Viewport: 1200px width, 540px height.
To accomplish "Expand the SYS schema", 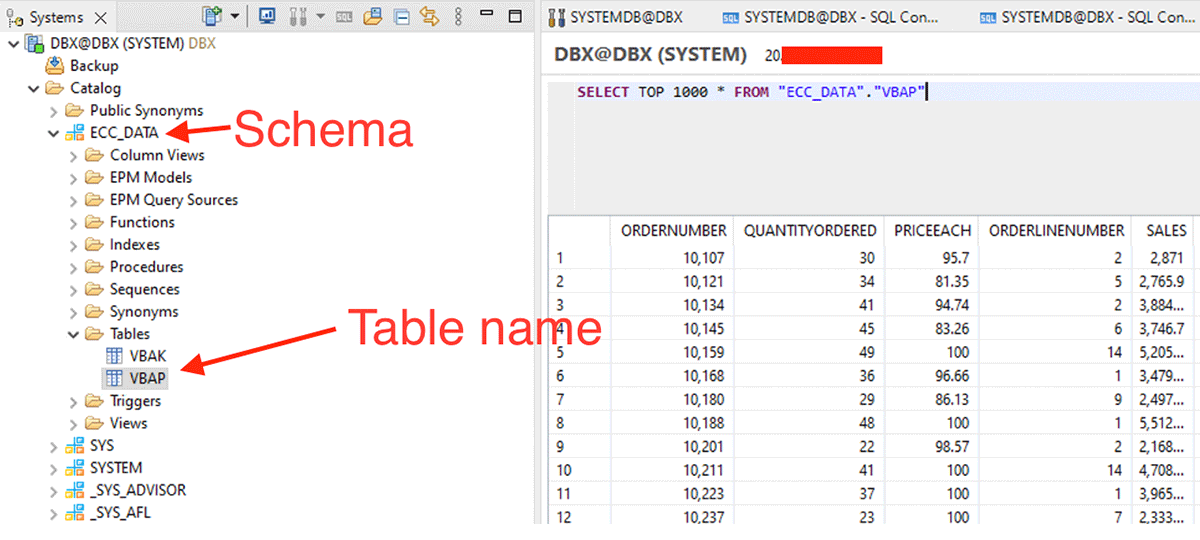I will coord(54,445).
